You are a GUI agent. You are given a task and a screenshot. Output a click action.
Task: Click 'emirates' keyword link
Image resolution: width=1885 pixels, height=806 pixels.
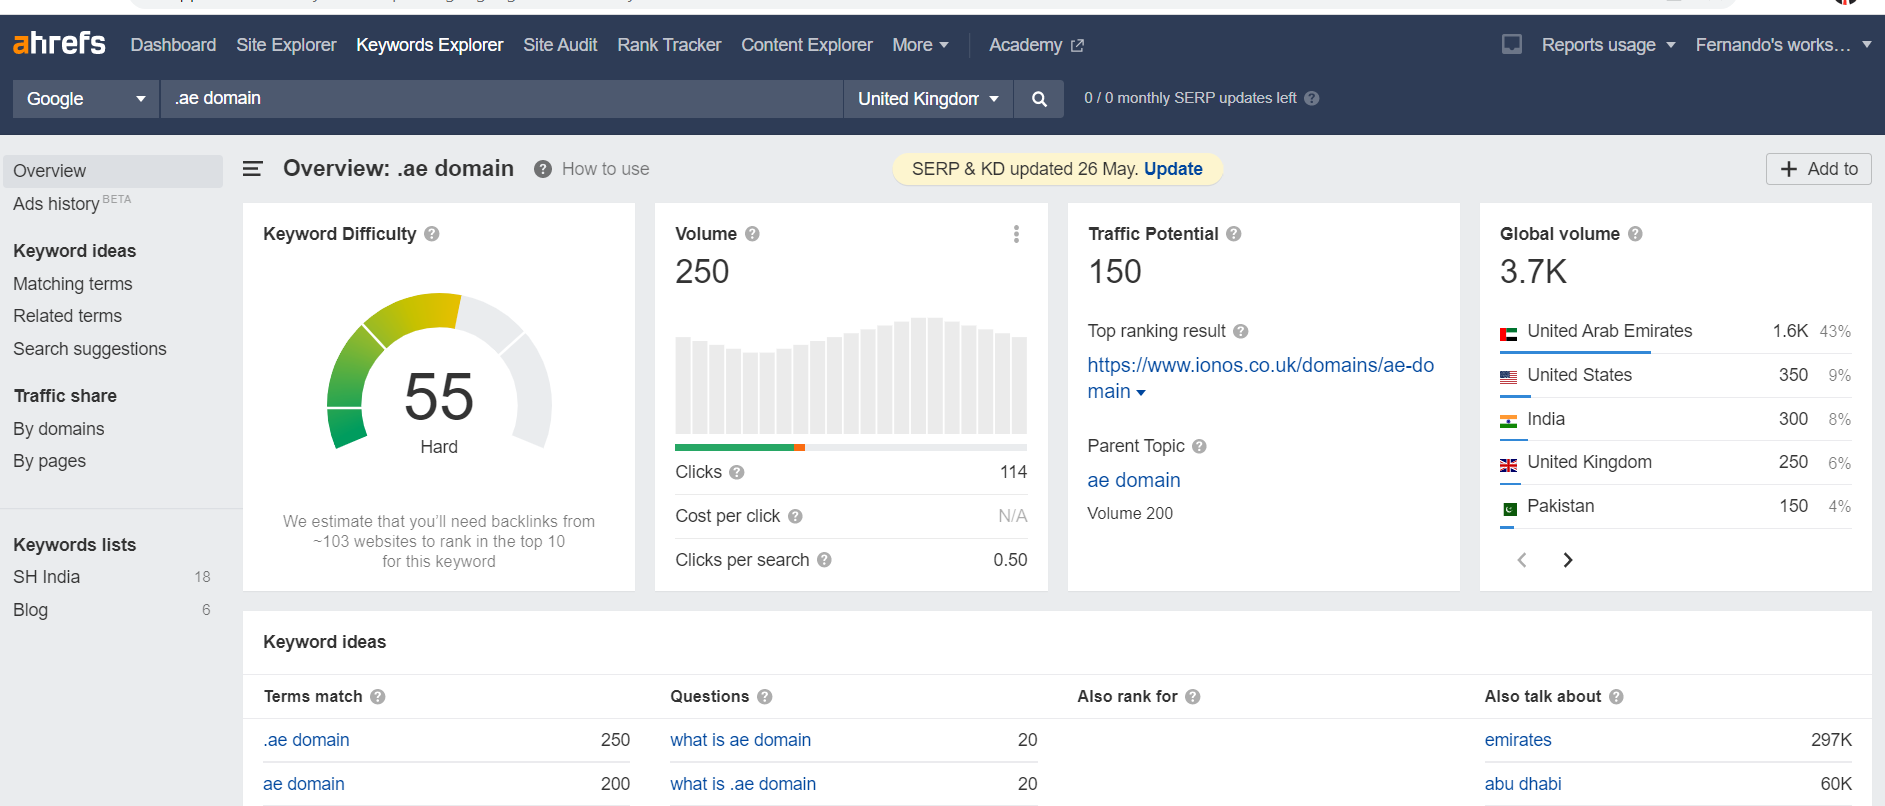(1518, 740)
